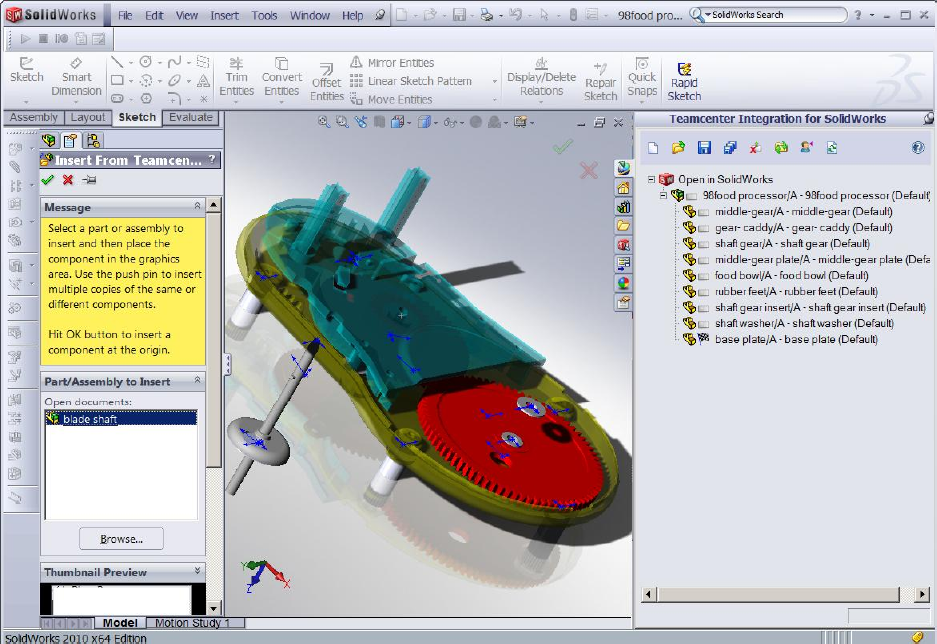Screen dimensions: 937x644
Task: Click the Zoom to Fit view icon
Action: [324, 122]
